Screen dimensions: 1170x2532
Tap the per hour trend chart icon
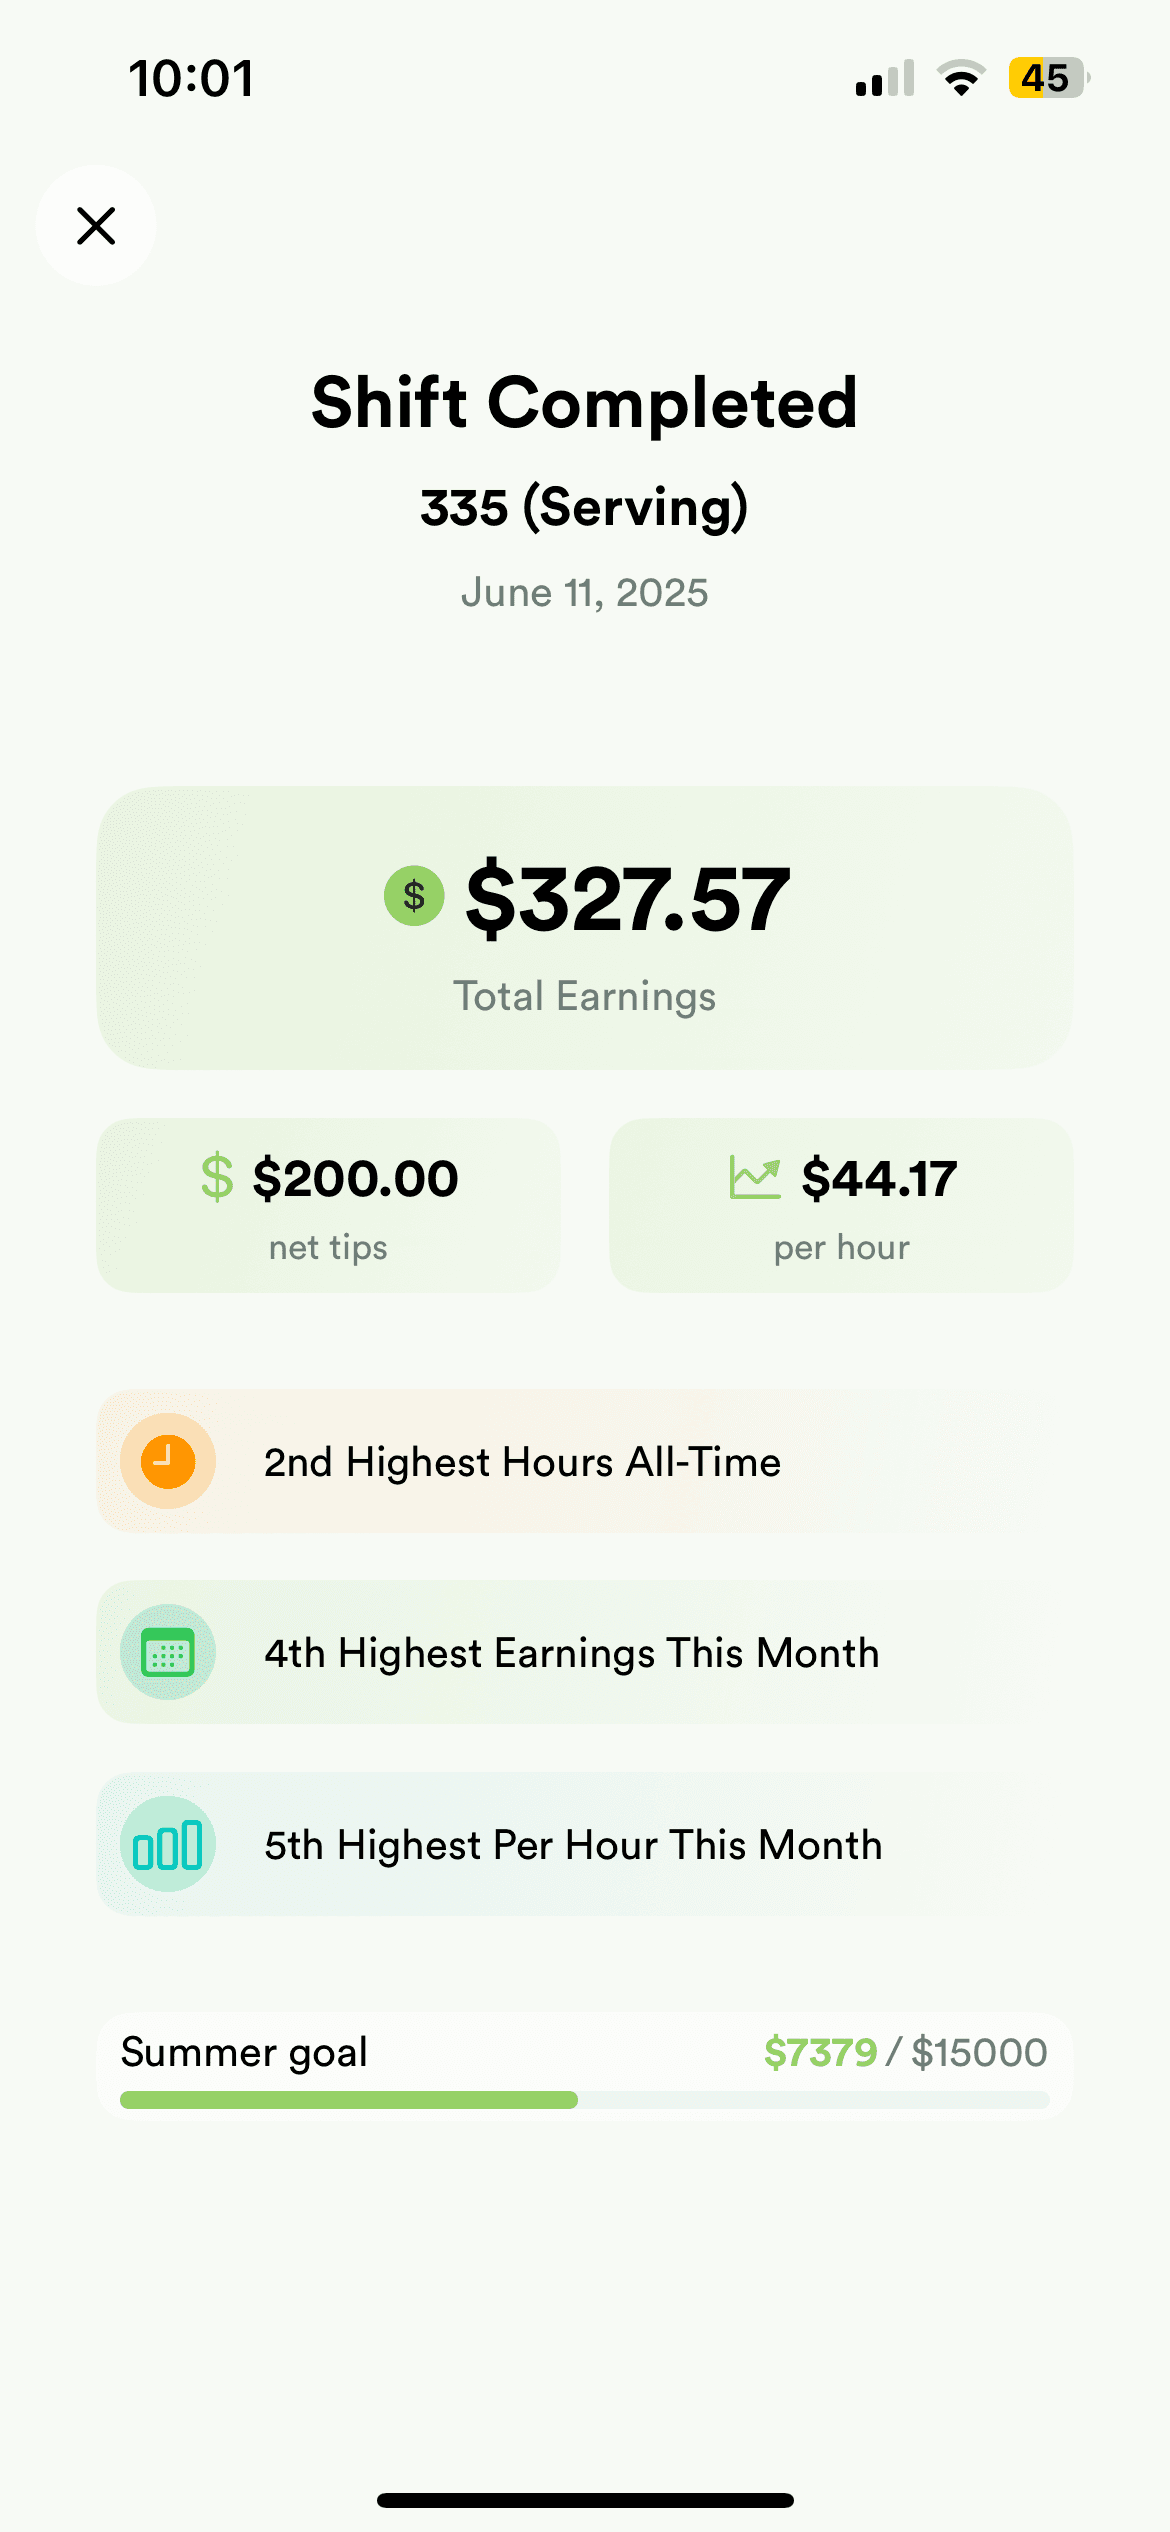[755, 1177]
